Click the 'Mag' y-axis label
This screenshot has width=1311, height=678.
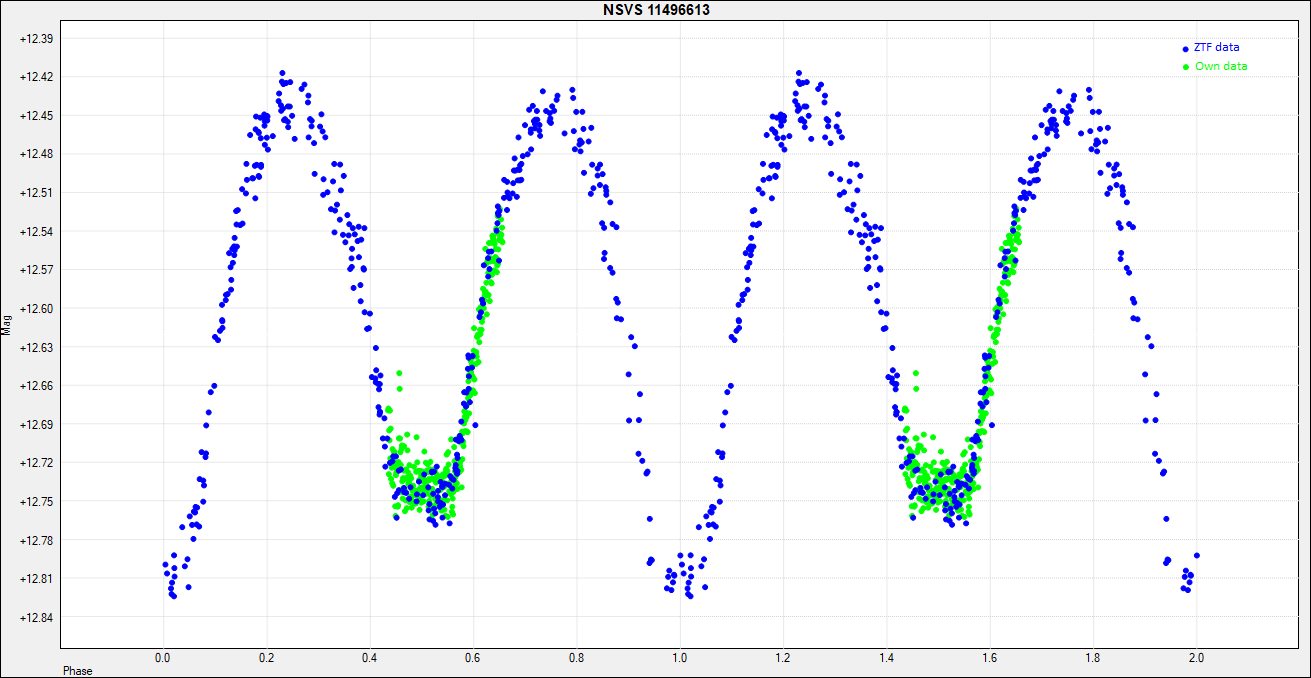[7, 323]
